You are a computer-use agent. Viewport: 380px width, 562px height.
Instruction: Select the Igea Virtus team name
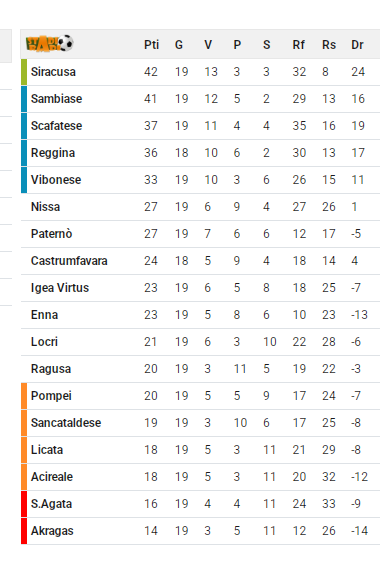point(60,288)
